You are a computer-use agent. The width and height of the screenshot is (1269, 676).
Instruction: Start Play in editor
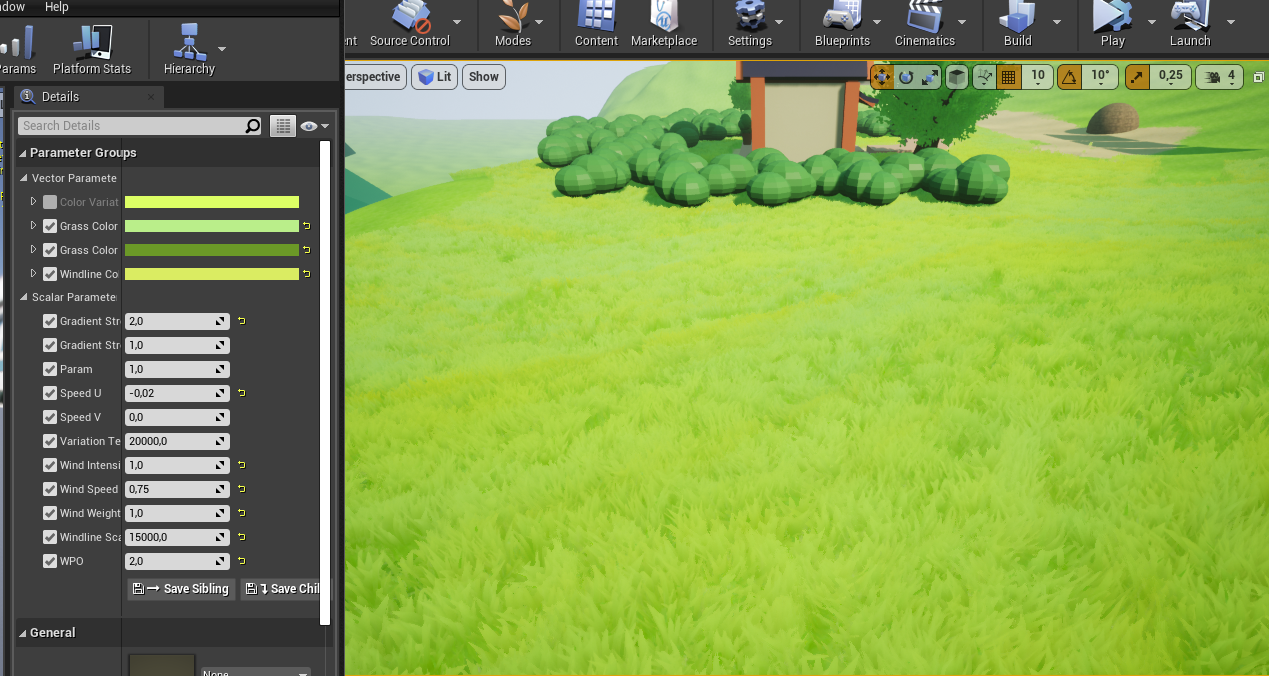pyautogui.click(x=1112, y=23)
